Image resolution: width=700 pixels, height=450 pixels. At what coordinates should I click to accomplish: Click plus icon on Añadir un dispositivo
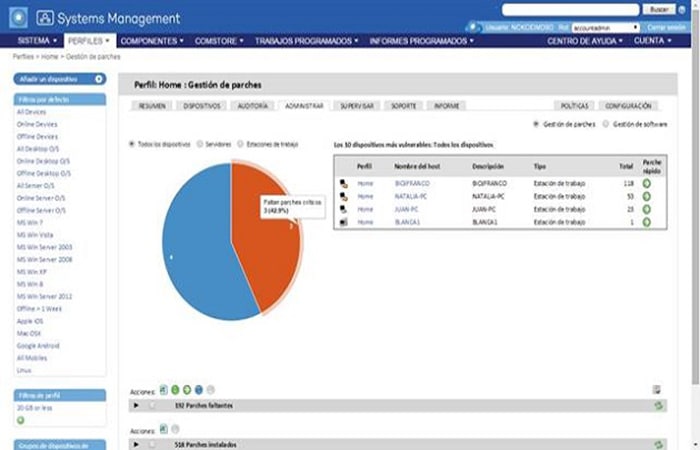[x=99, y=78]
